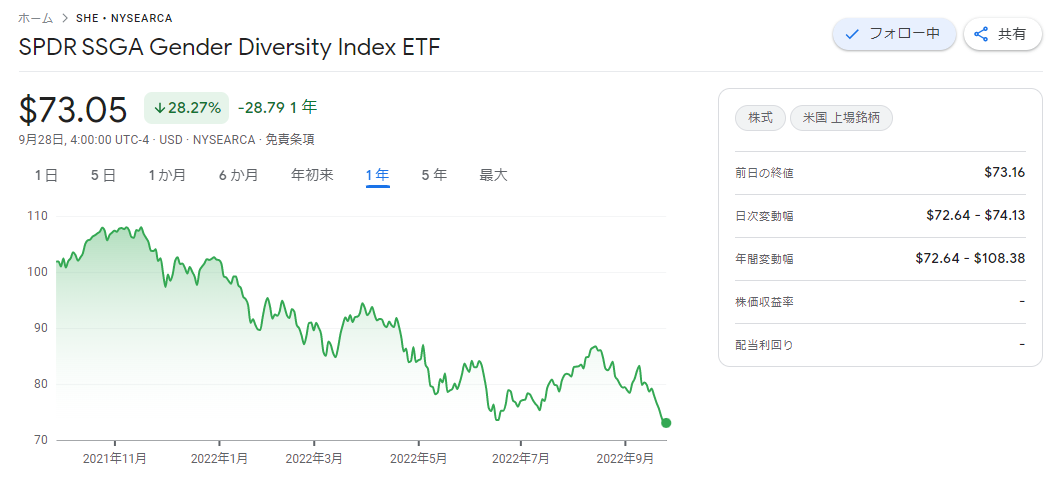Click the green endpoint dot on chart
This screenshot has height=477, width=1062.
[666, 423]
